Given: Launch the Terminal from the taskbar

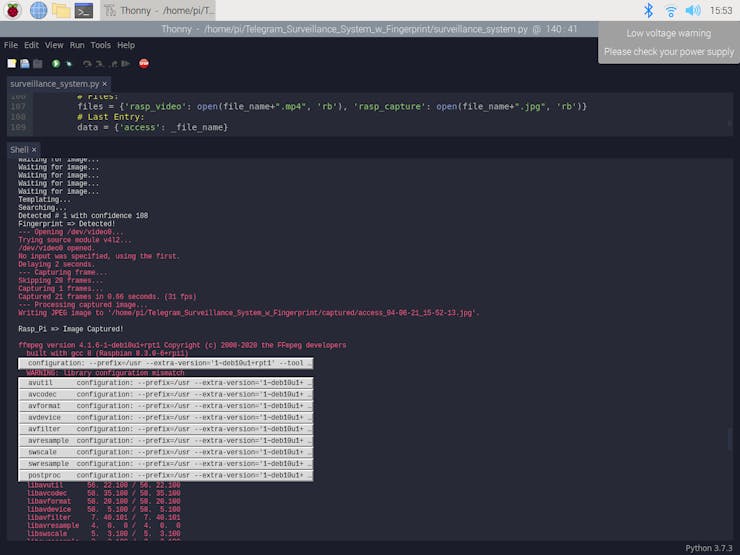Looking at the screenshot, I should [85, 10].
